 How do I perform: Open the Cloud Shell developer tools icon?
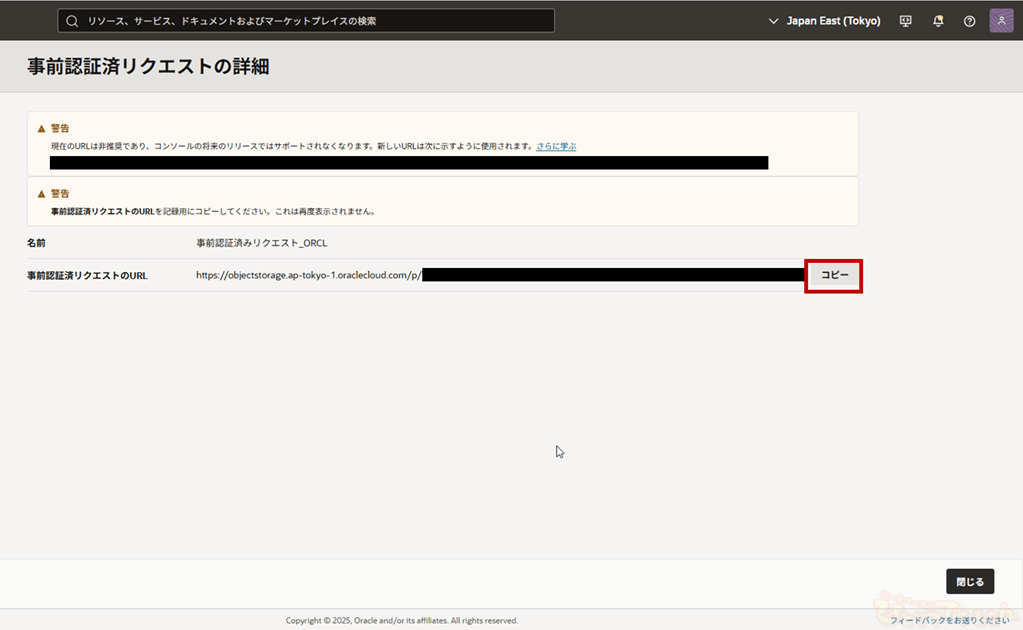point(906,21)
